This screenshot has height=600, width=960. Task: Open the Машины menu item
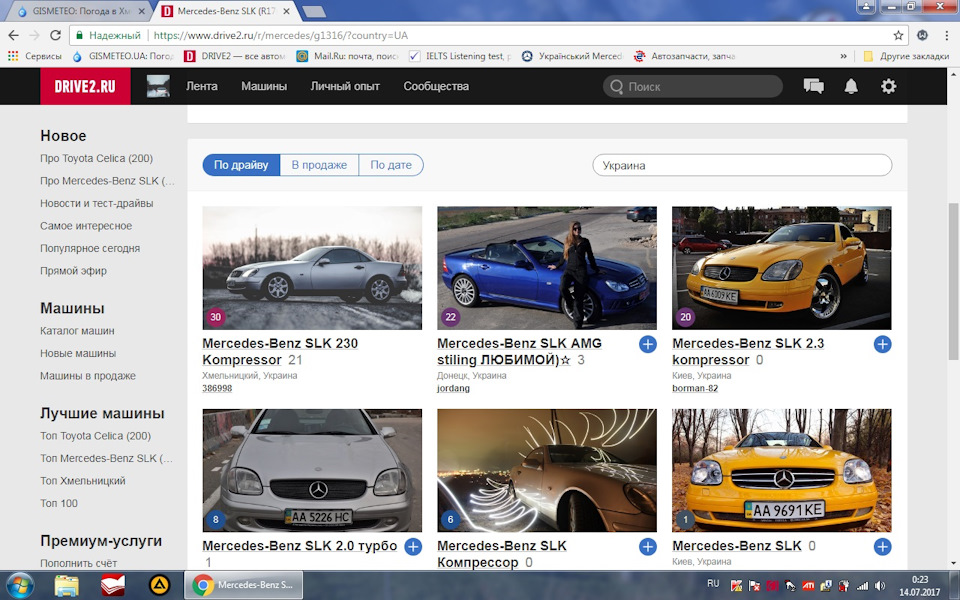(264, 86)
